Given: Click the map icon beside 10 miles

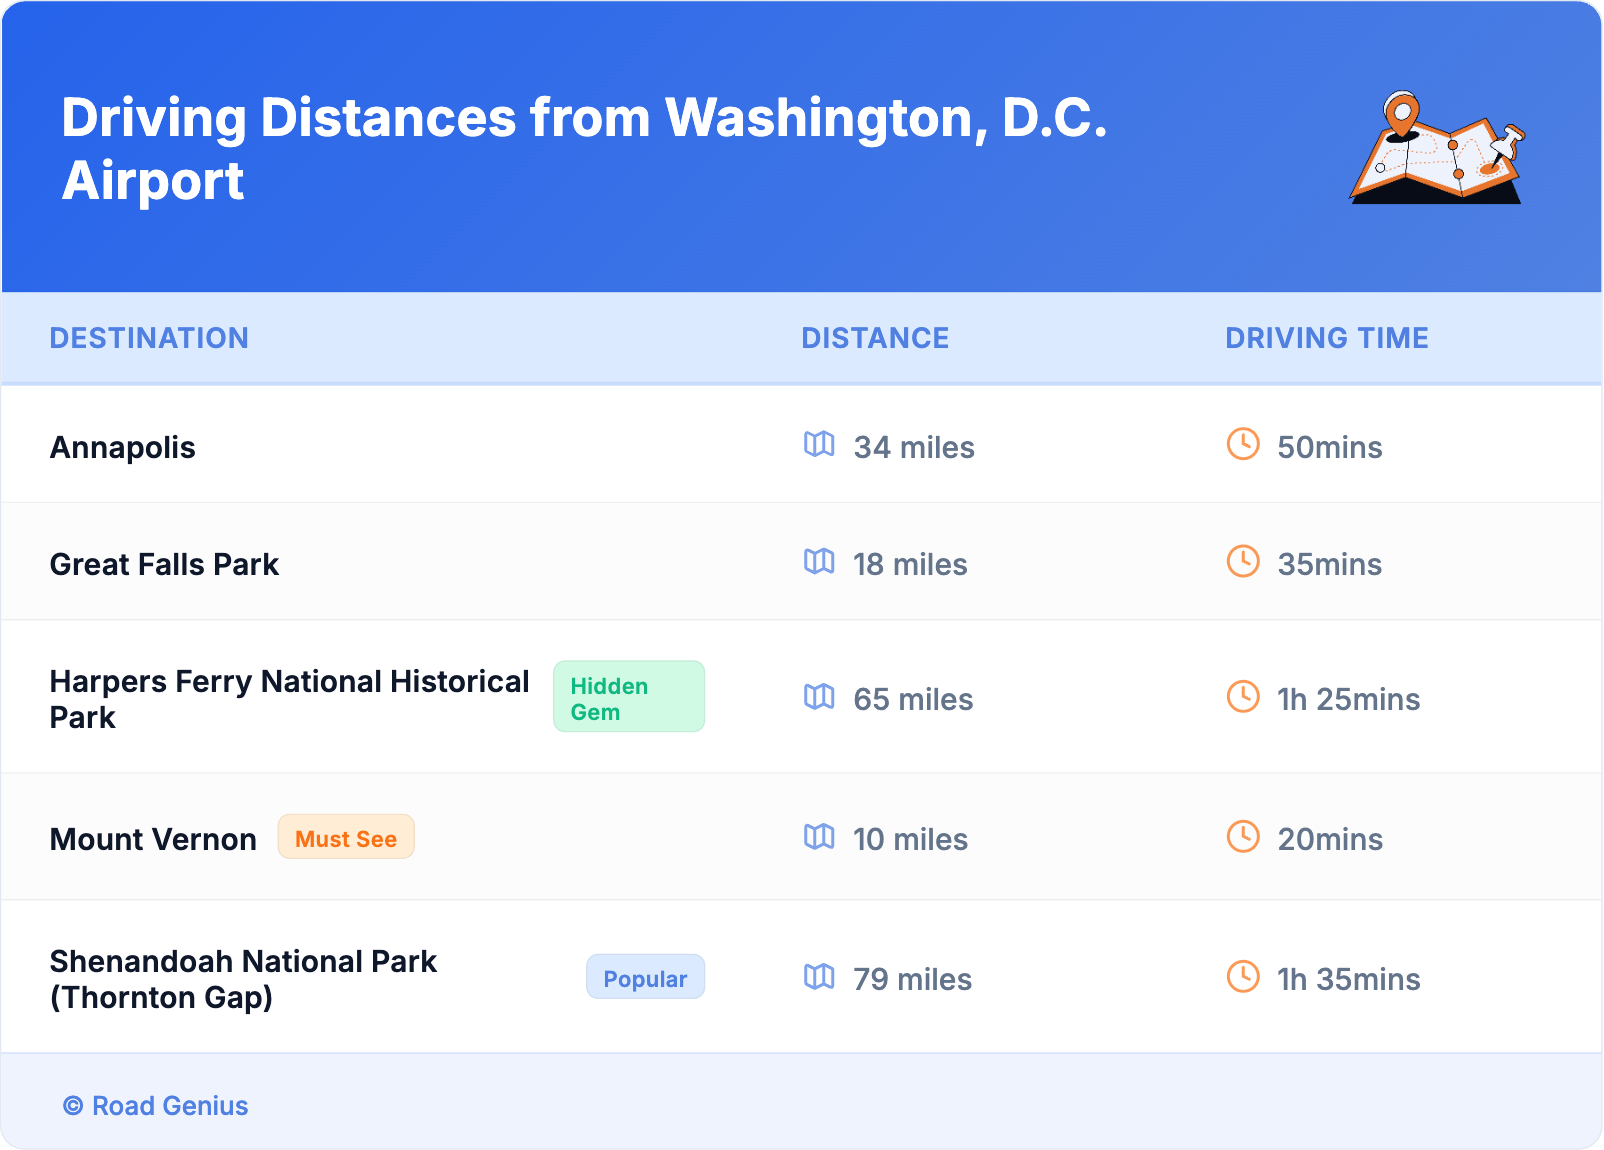Looking at the screenshot, I should click(819, 837).
